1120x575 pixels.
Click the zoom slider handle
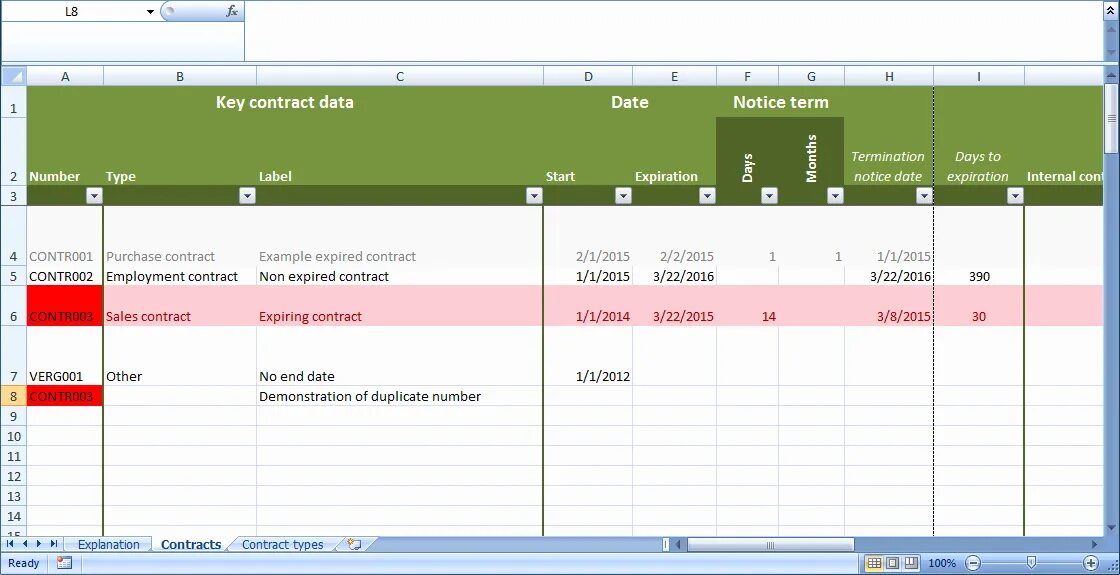(1031, 563)
